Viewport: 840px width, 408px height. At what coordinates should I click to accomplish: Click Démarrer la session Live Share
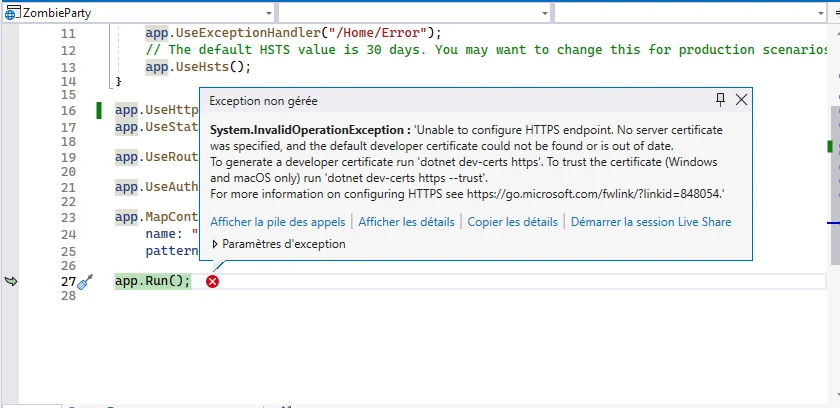(651, 222)
